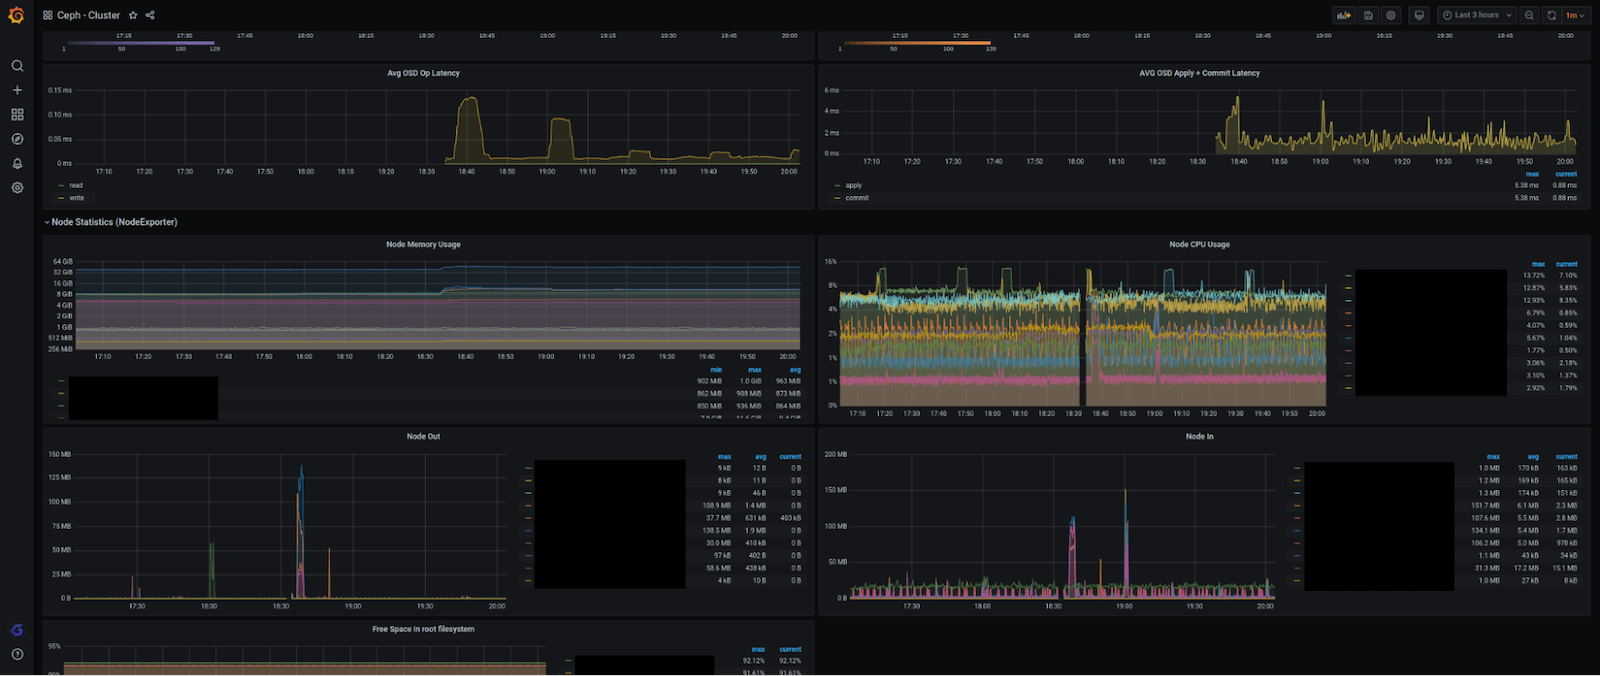Collapse the Node Statistics (NodeExporter) row

point(113,222)
